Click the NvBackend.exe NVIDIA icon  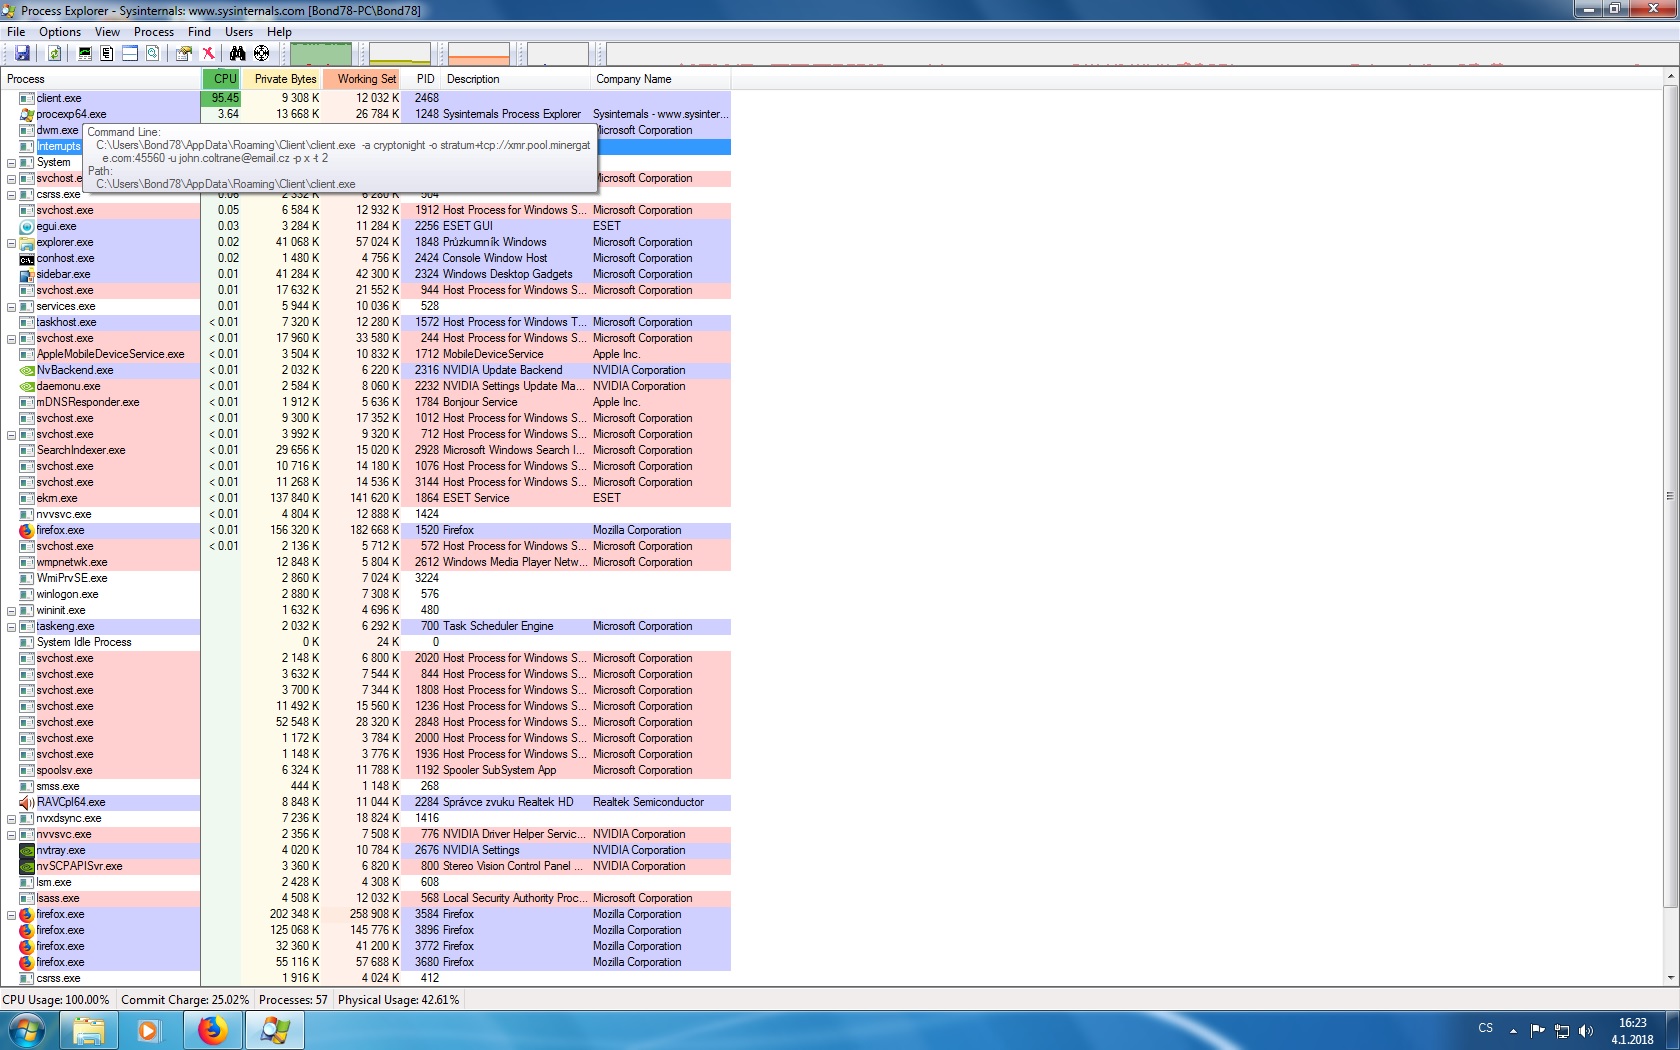click(x=27, y=370)
